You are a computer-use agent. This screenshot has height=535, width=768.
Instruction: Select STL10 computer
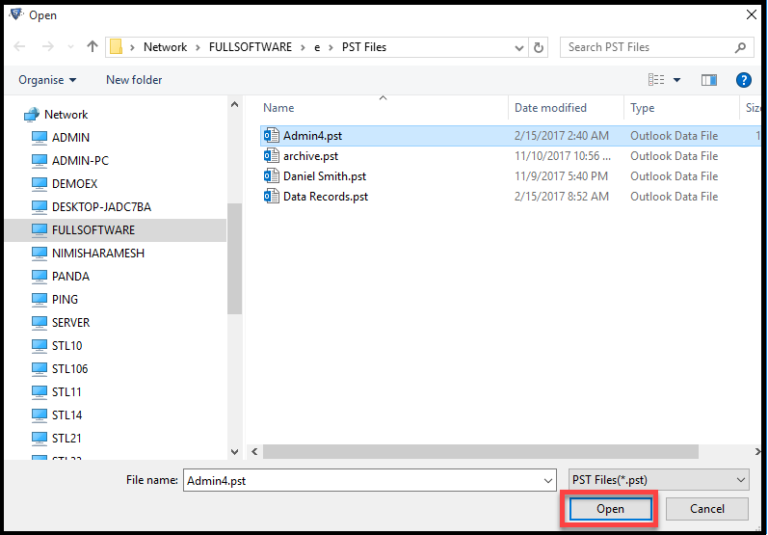click(x=67, y=346)
